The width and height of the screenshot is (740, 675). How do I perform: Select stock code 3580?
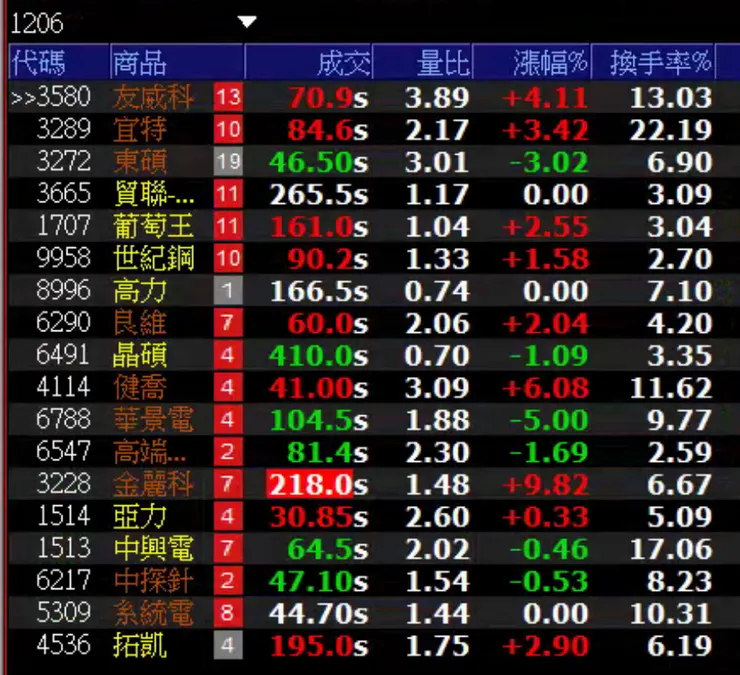[63, 97]
